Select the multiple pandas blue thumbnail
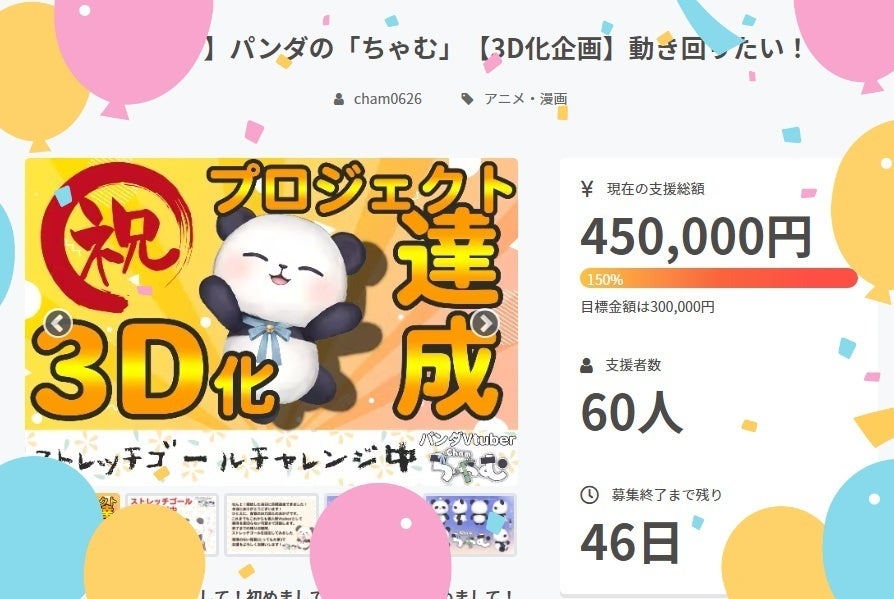The height and width of the screenshot is (599, 894). coord(471,524)
